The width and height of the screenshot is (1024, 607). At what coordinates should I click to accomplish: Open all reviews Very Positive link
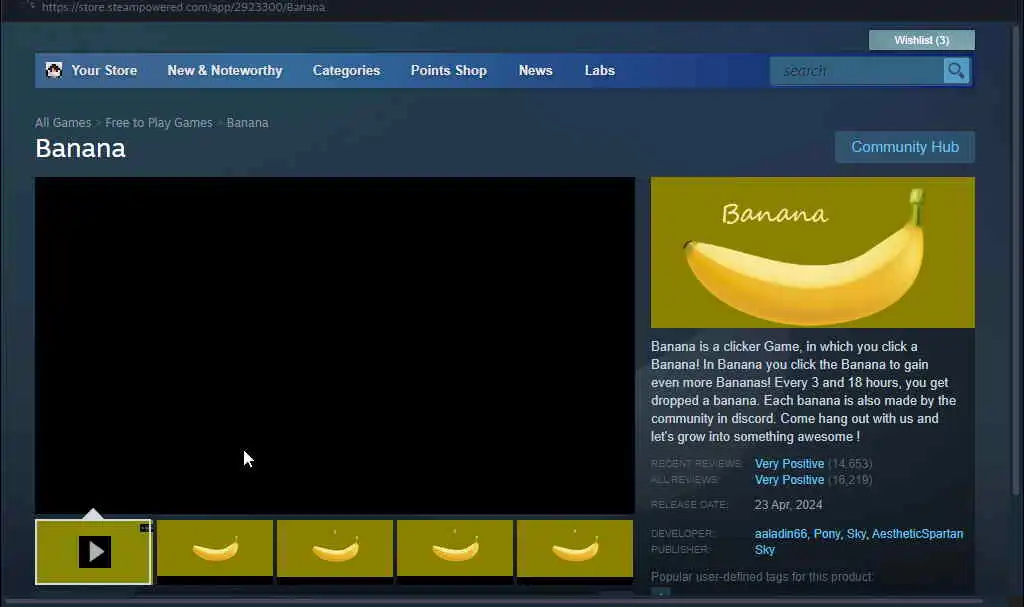point(789,480)
